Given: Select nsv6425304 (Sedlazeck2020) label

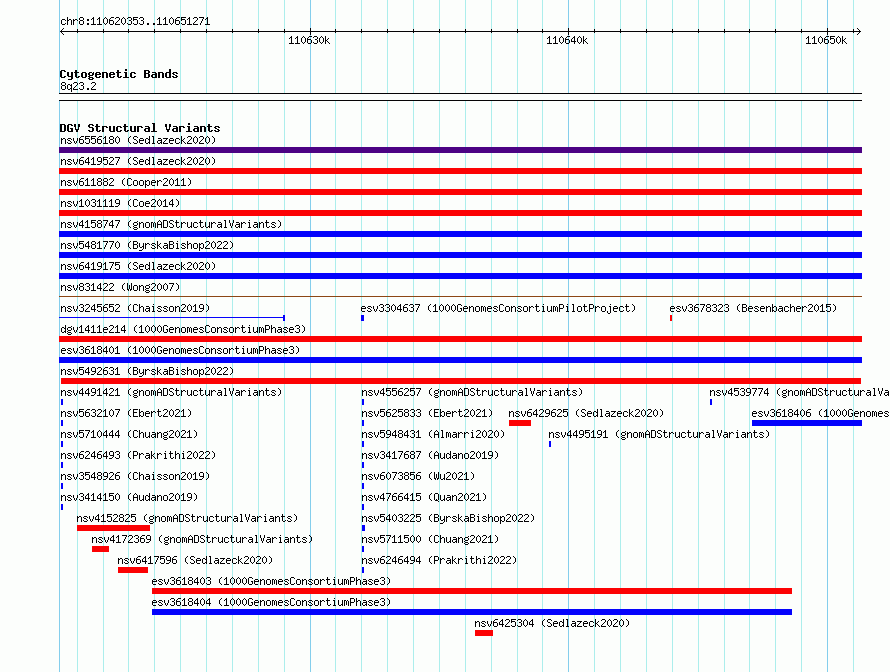Looking at the screenshot, I should [552, 623].
